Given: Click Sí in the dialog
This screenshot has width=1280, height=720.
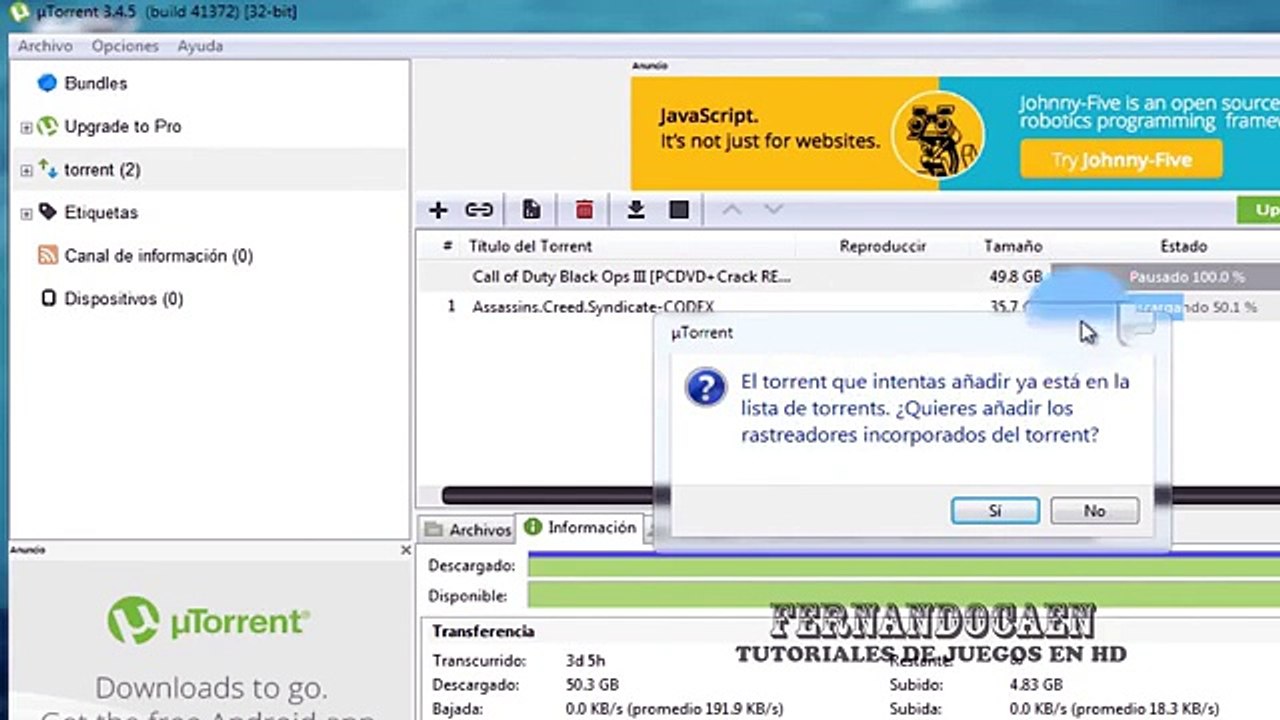Looking at the screenshot, I should (995, 510).
